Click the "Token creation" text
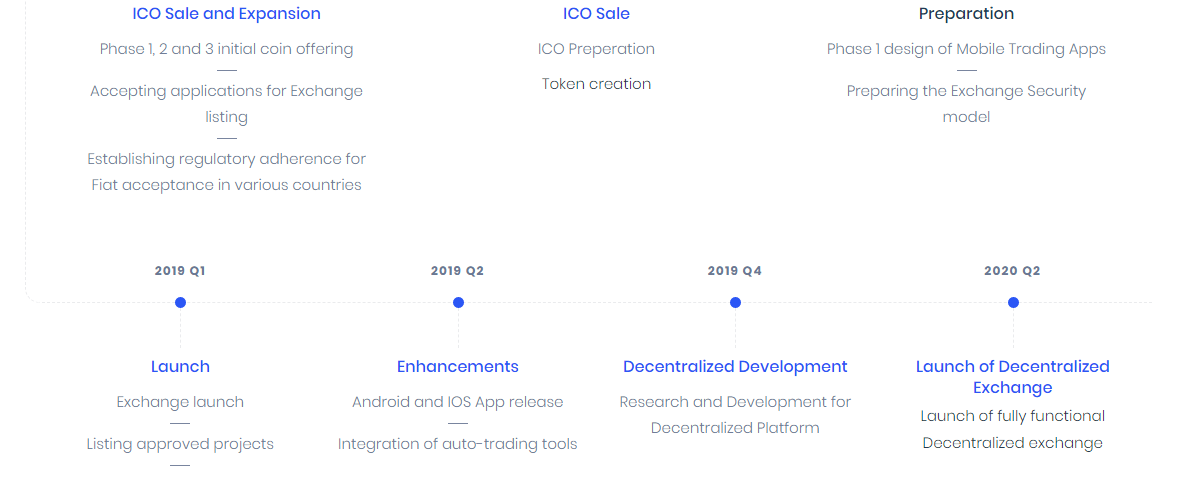 pyautogui.click(x=596, y=84)
